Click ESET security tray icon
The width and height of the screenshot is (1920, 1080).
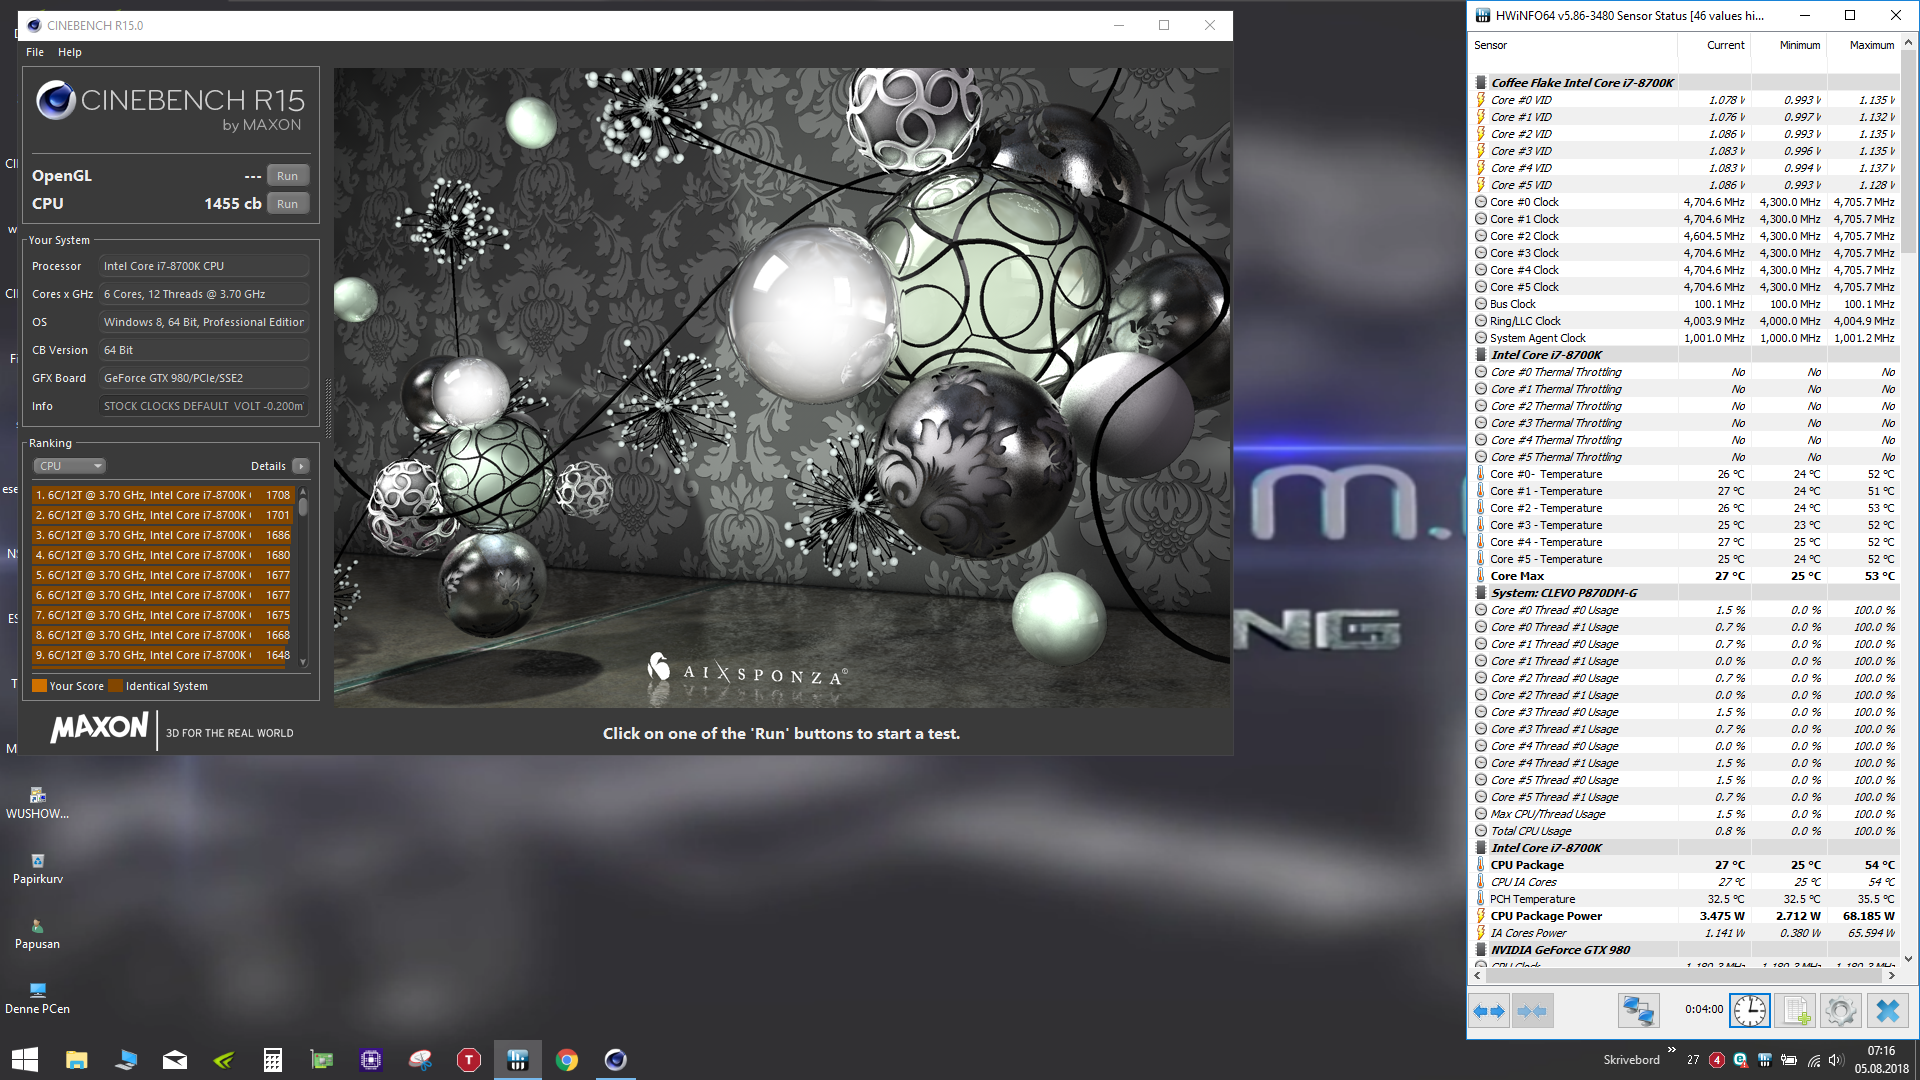coord(1741,1060)
